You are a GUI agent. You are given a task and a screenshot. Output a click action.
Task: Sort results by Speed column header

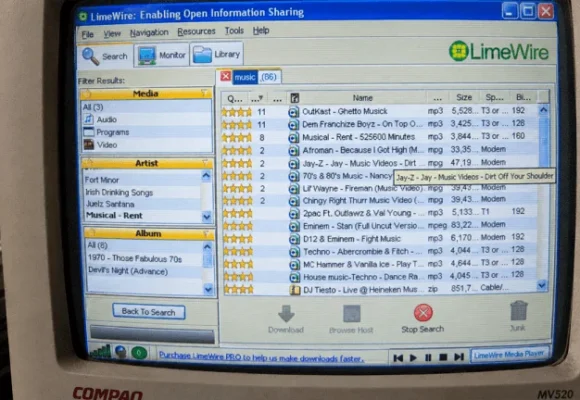click(x=494, y=97)
